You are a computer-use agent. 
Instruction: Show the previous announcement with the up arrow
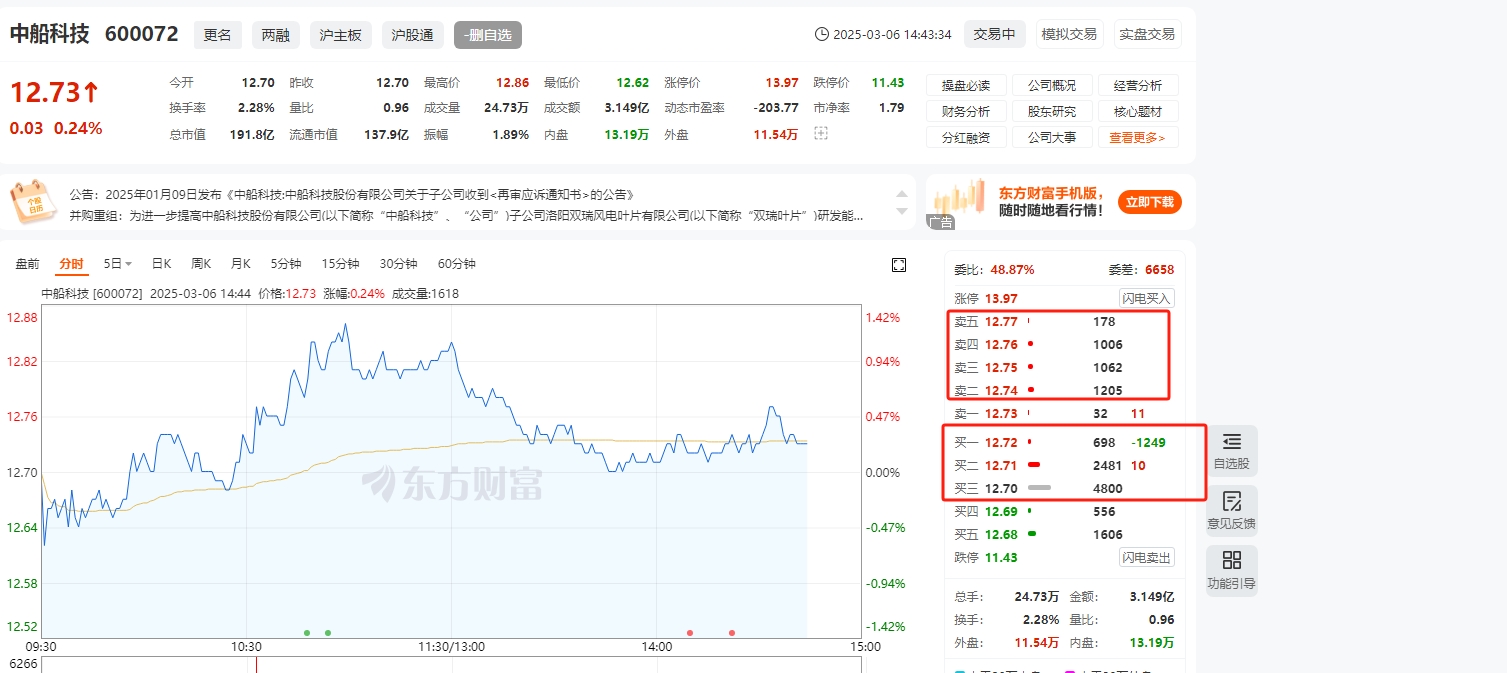[x=904, y=193]
